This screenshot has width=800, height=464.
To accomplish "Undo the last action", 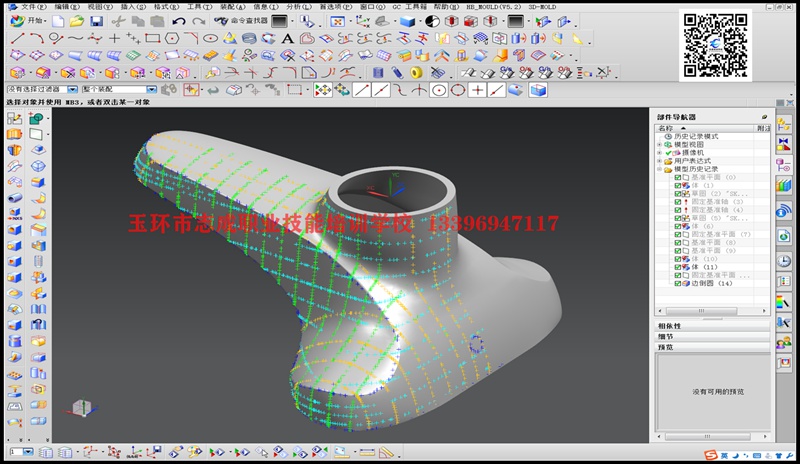I will pyautogui.click(x=179, y=21).
